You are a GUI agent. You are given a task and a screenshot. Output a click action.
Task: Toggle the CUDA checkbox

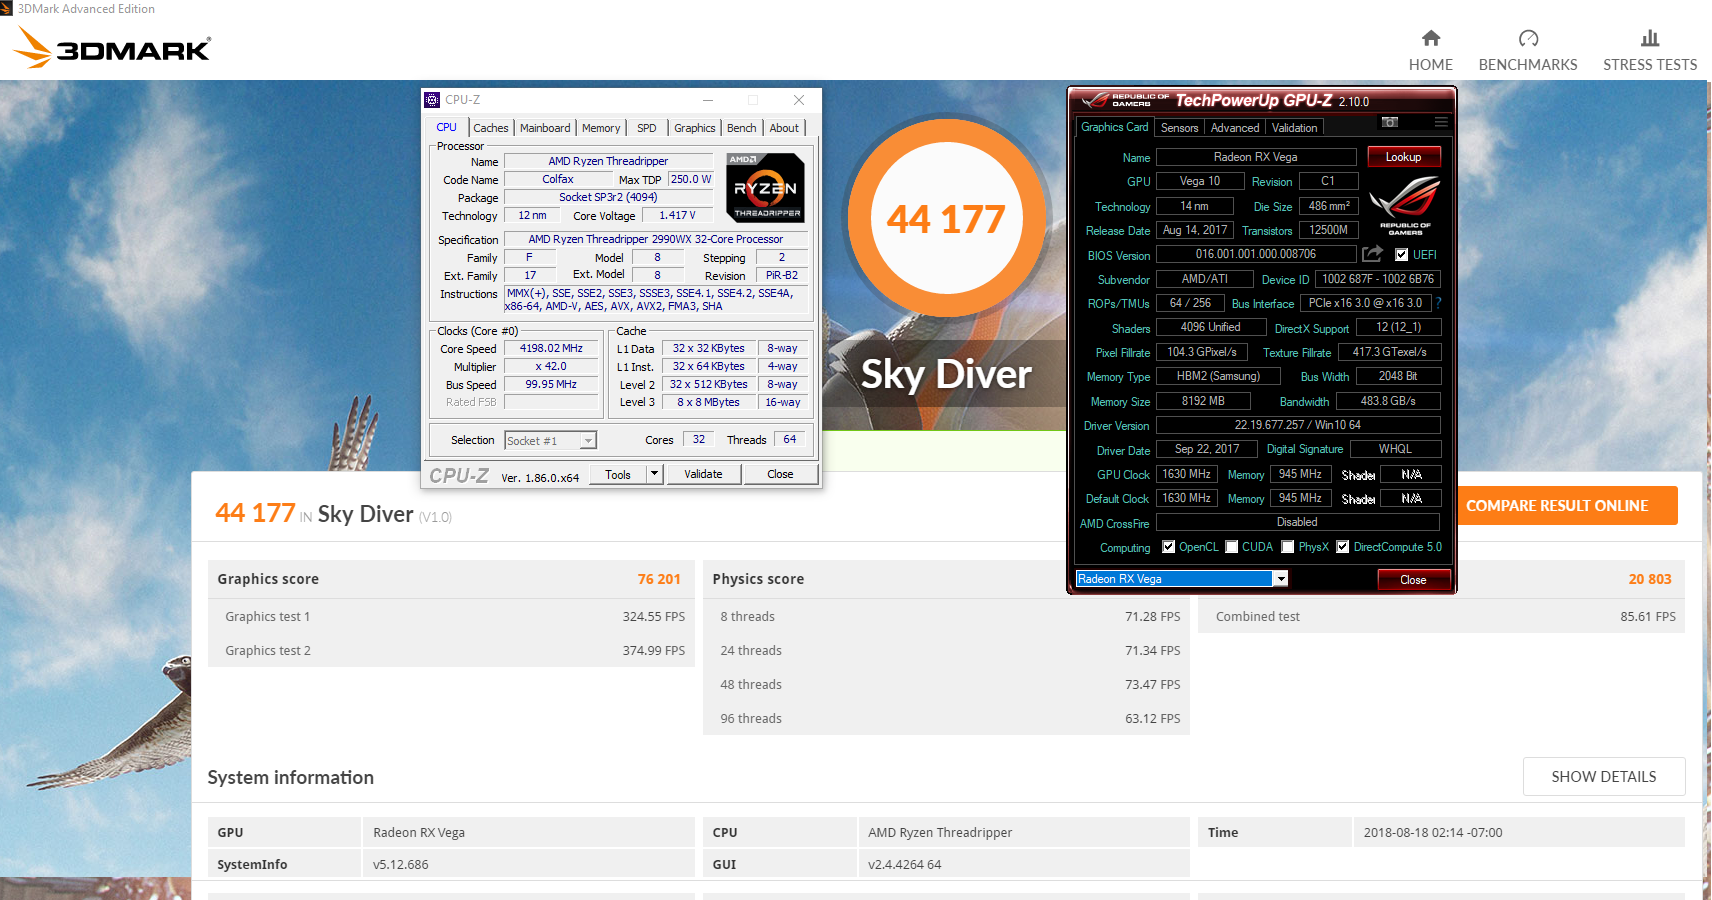tap(1232, 547)
